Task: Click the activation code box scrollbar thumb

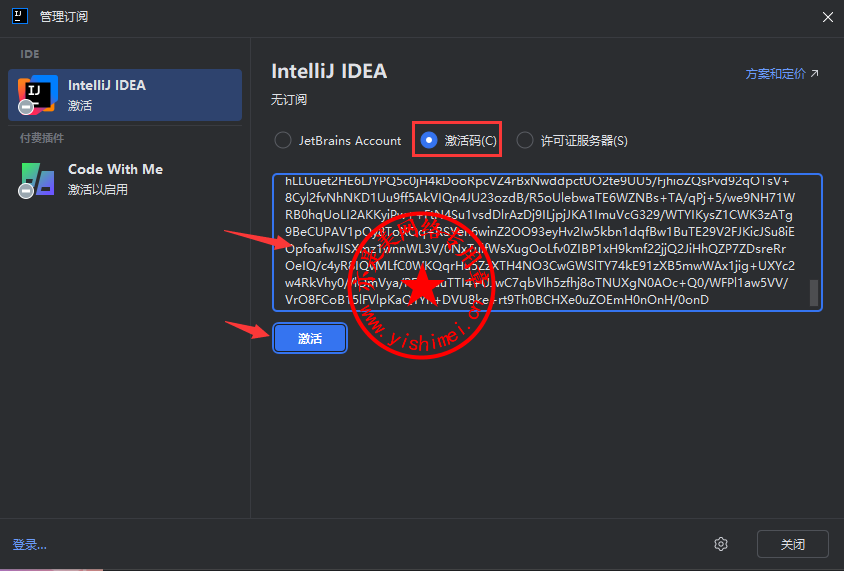Action: coord(814,292)
